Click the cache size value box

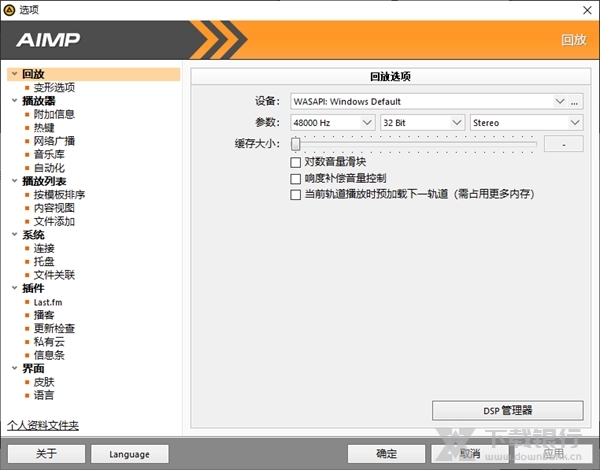pyautogui.click(x=564, y=144)
